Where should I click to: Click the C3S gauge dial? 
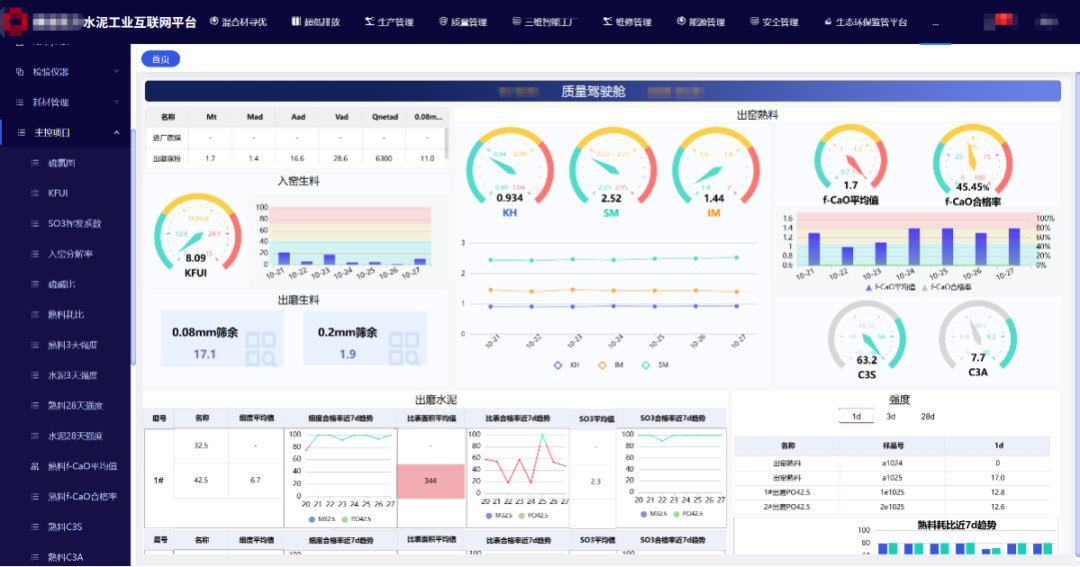pos(866,337)
